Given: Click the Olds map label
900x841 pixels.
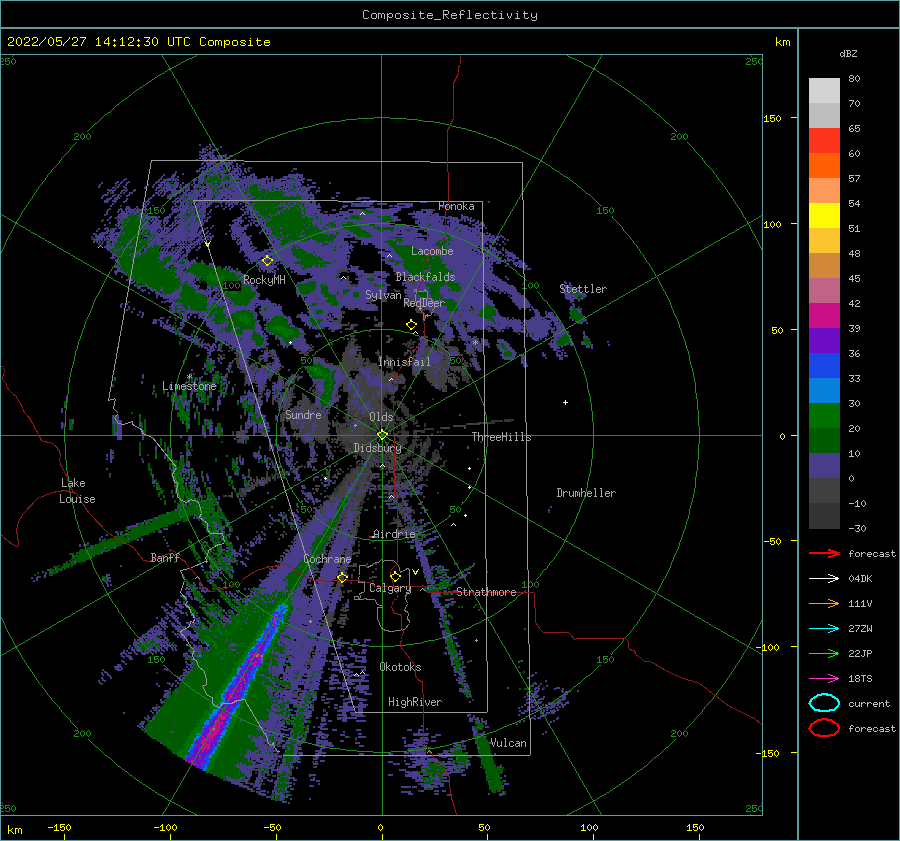Looking at the screenshot, I should pyautogui.click(x=381, y=417).
